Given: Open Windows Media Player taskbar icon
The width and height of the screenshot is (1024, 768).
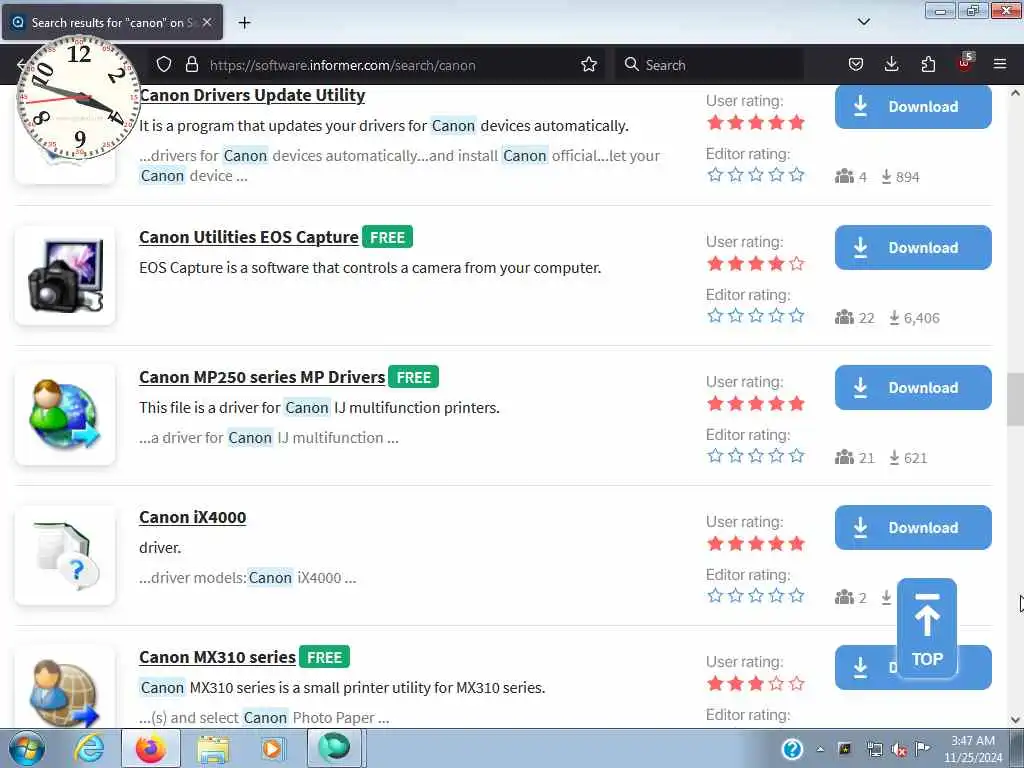Looking at the screenshot, I should [272, 749].
